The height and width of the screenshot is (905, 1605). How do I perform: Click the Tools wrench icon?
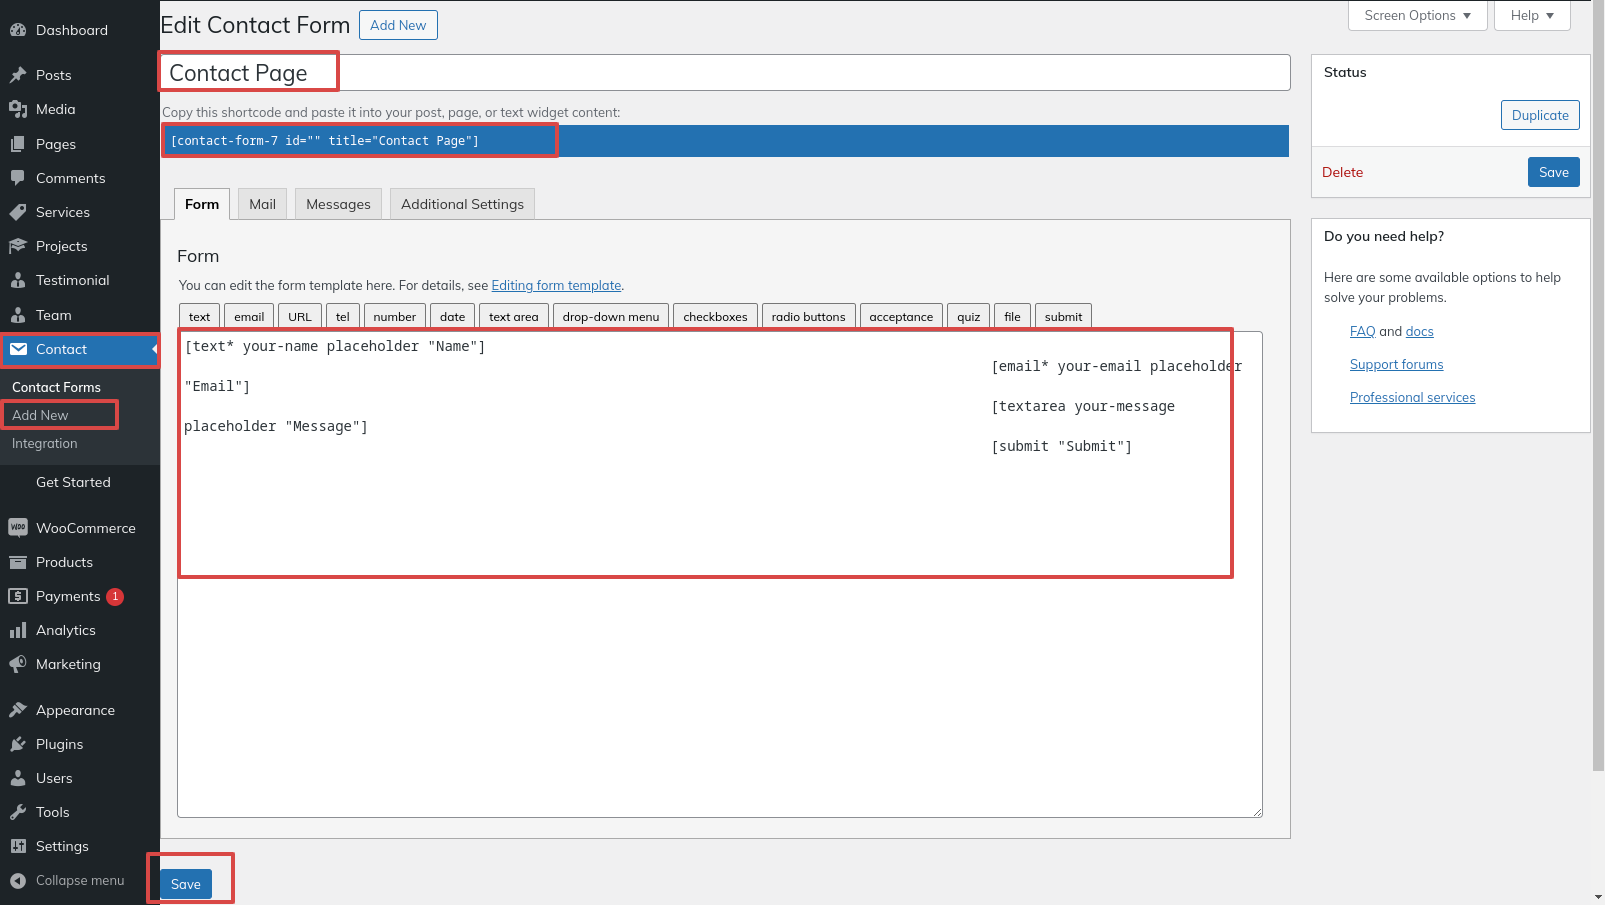[x=18, y=812]
